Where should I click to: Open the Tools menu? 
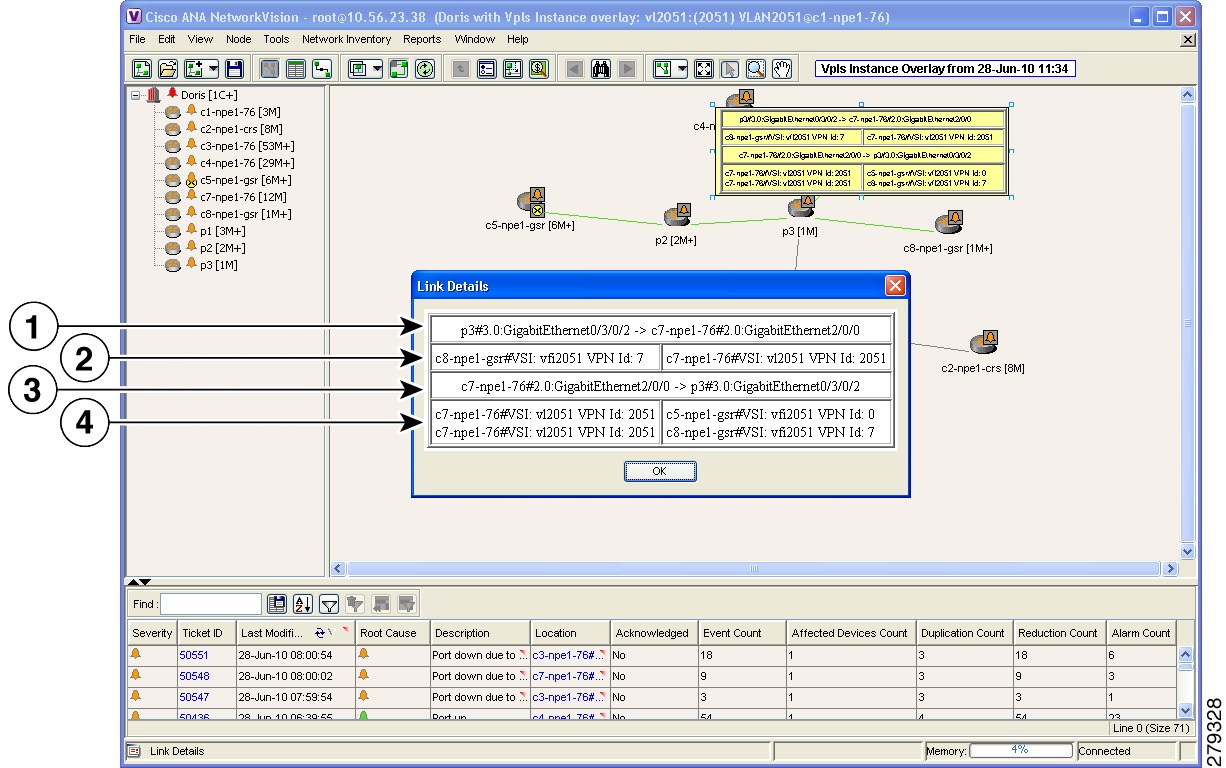click(x=277, y=40)
